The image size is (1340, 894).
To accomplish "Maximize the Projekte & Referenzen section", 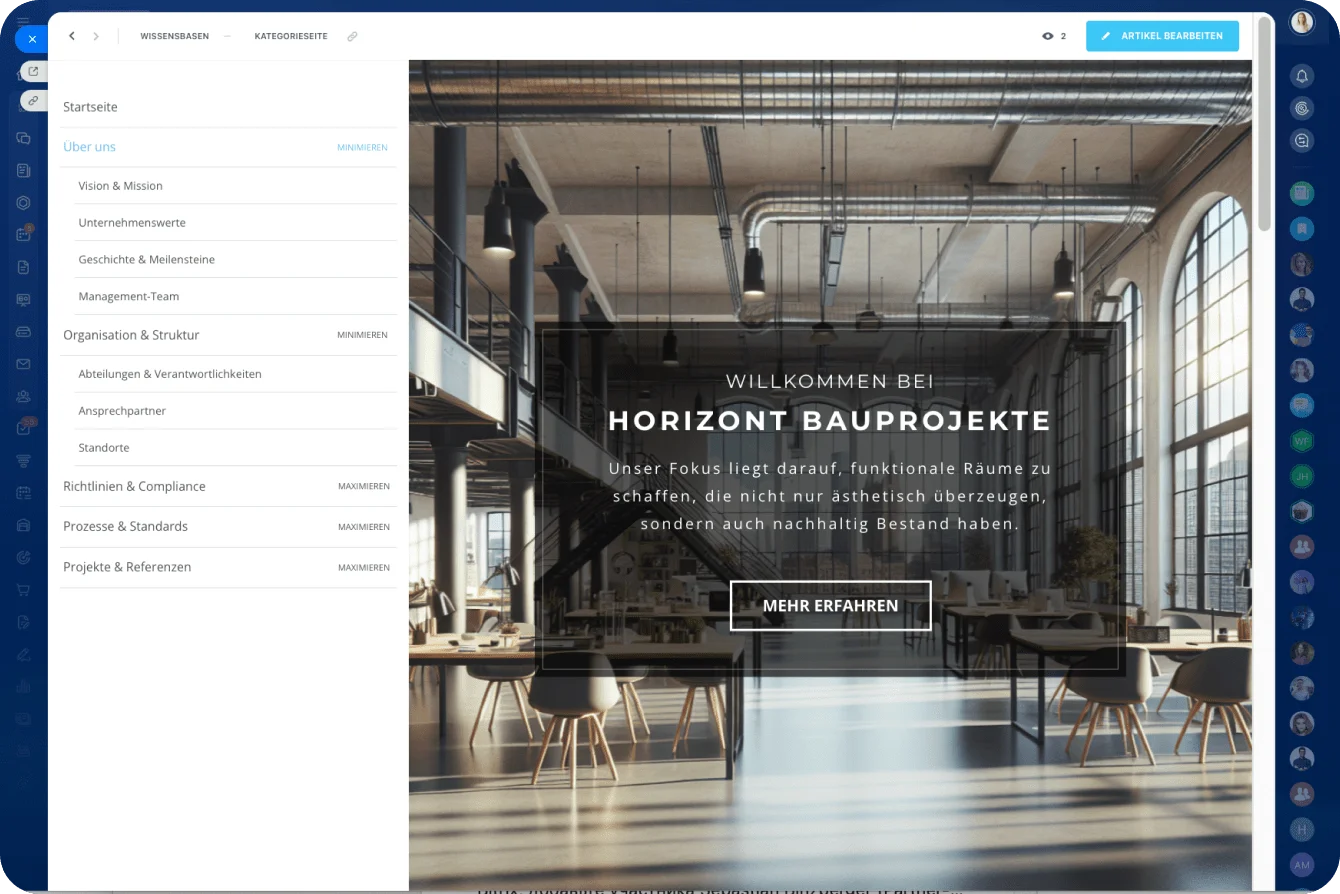I will click(363, 567).
